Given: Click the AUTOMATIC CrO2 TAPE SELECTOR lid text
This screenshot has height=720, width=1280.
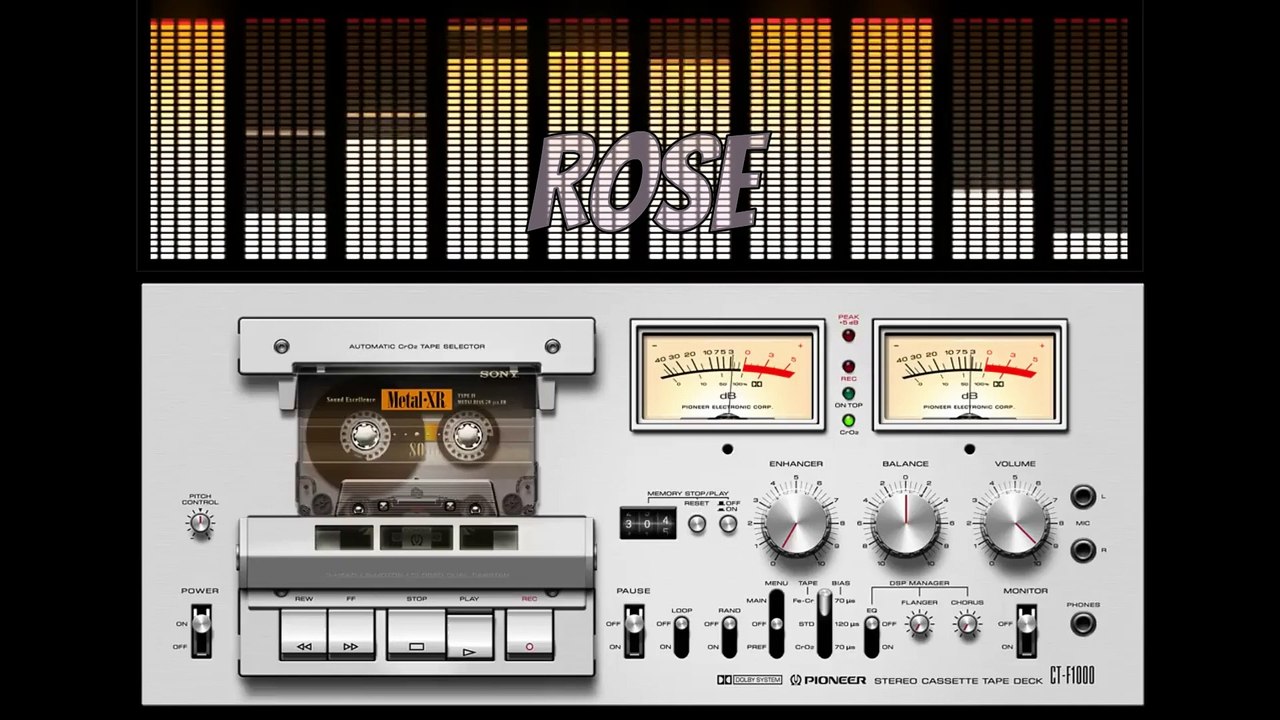Looking at the screenshot, I should [416, 346].
